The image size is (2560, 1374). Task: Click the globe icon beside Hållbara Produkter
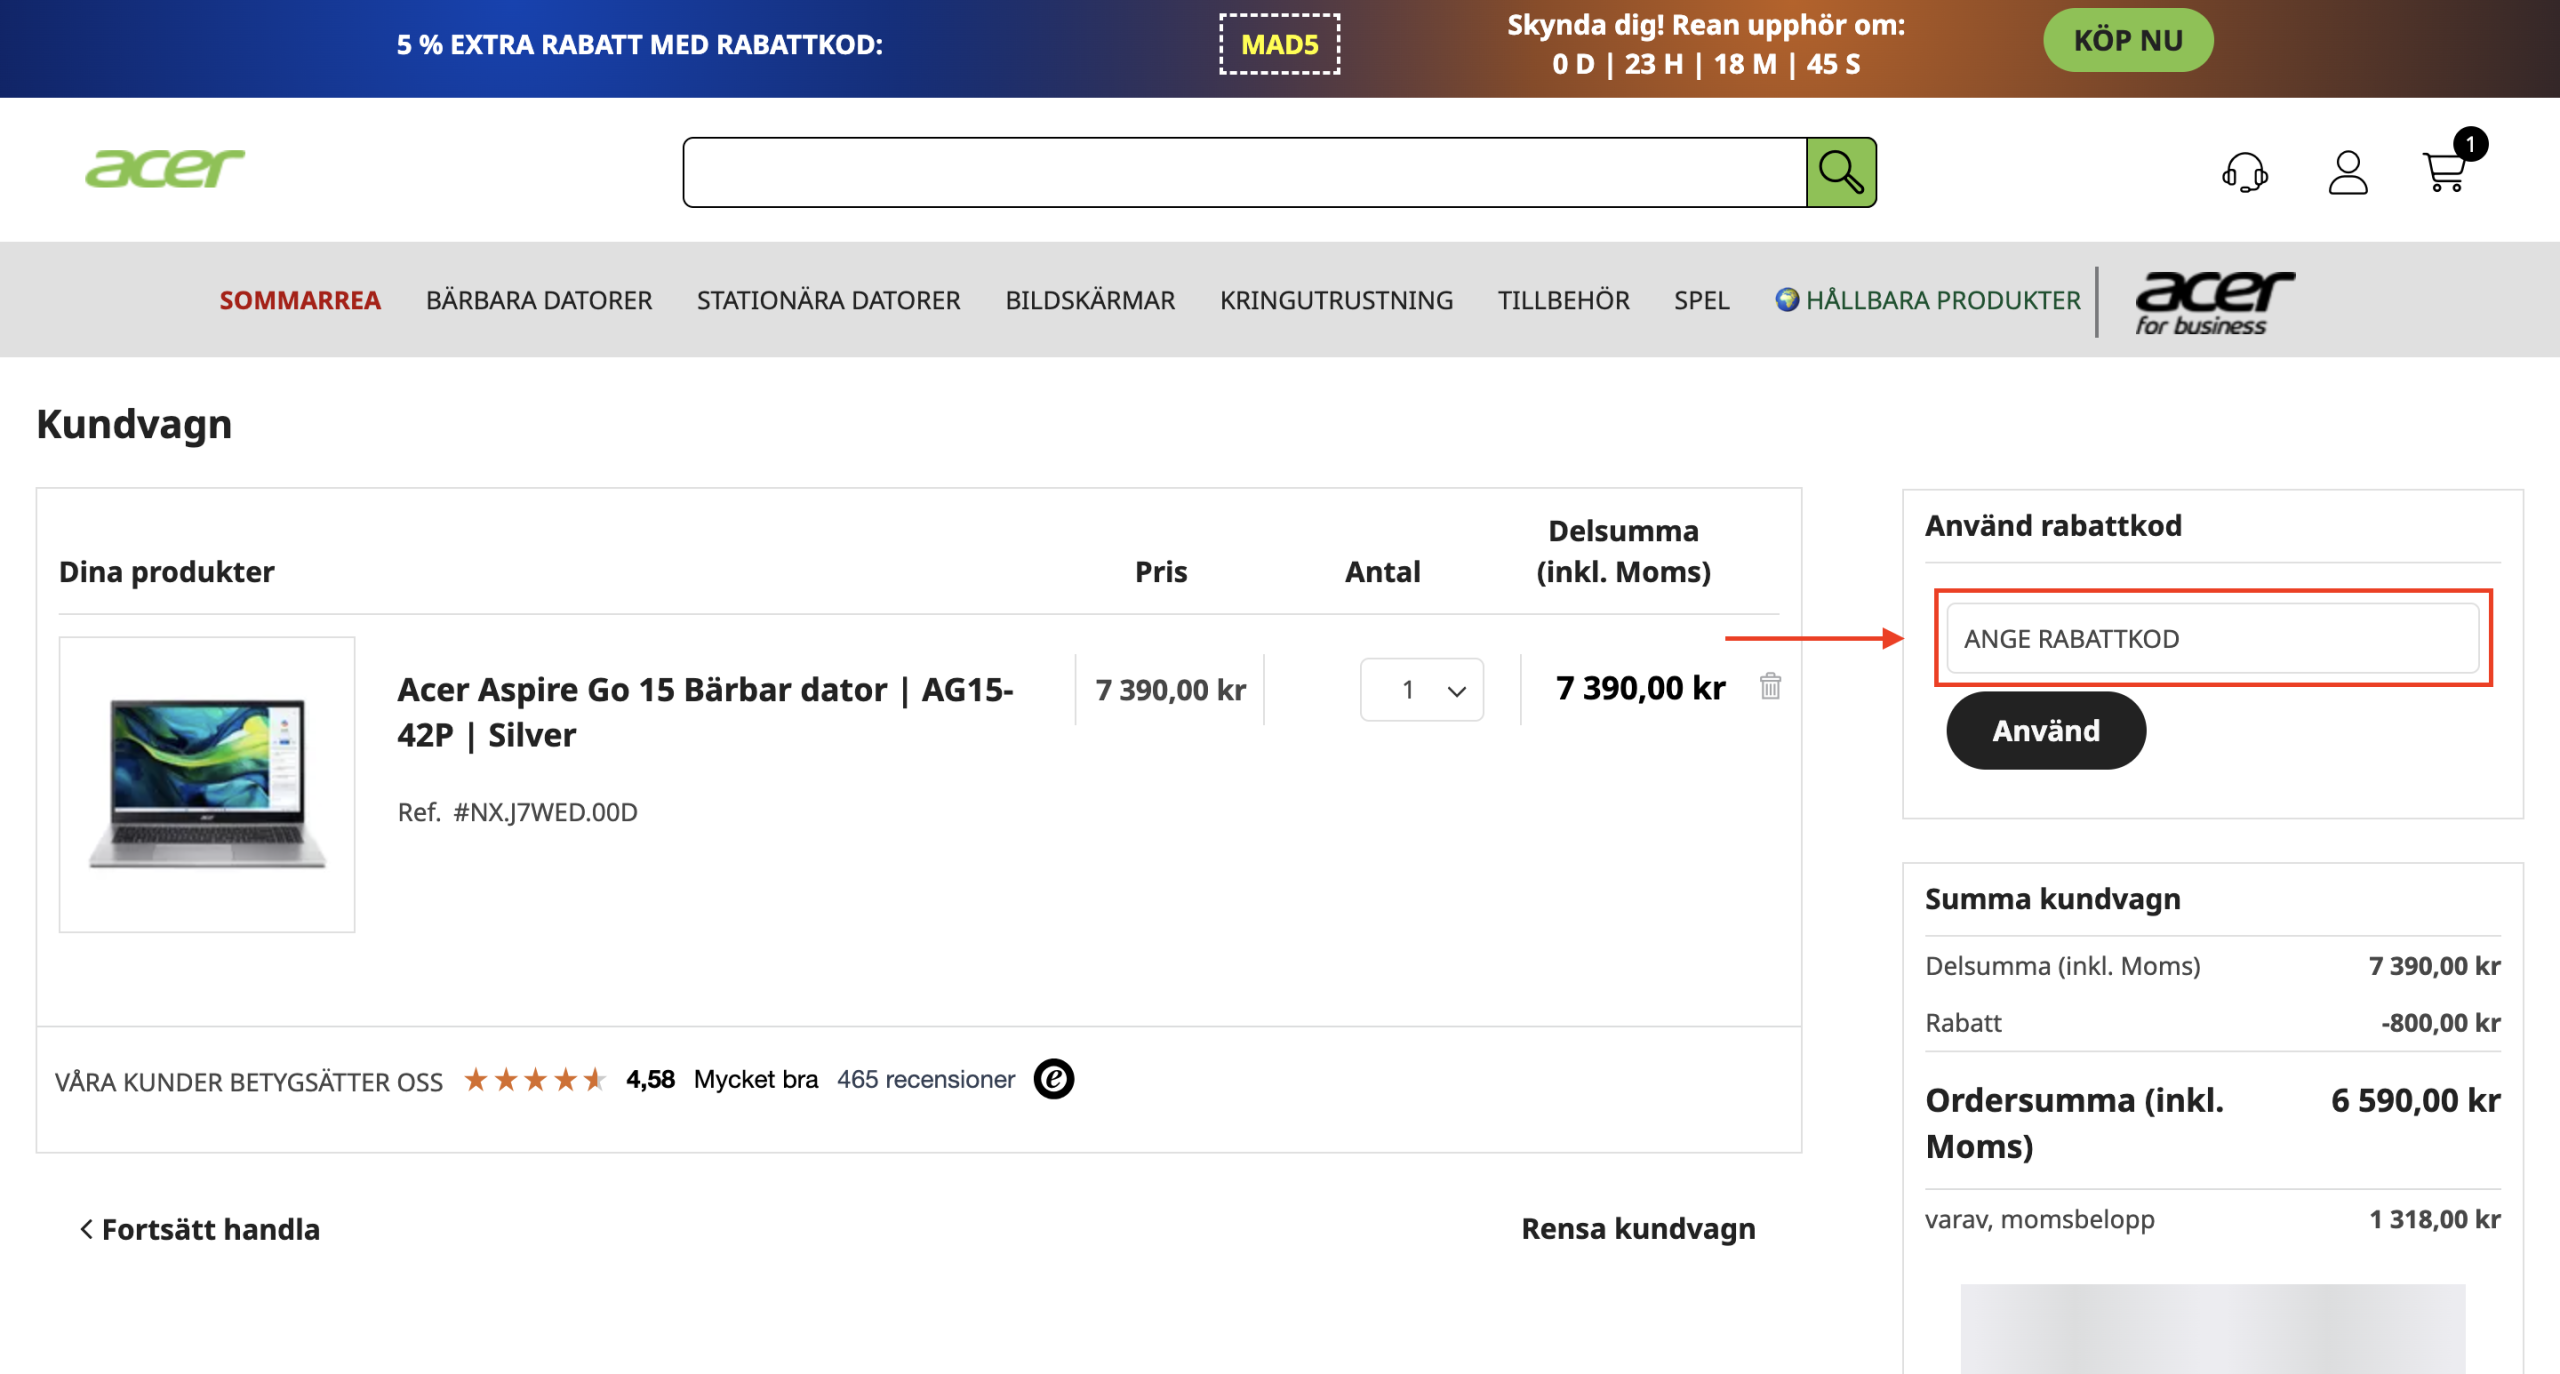1787,300
